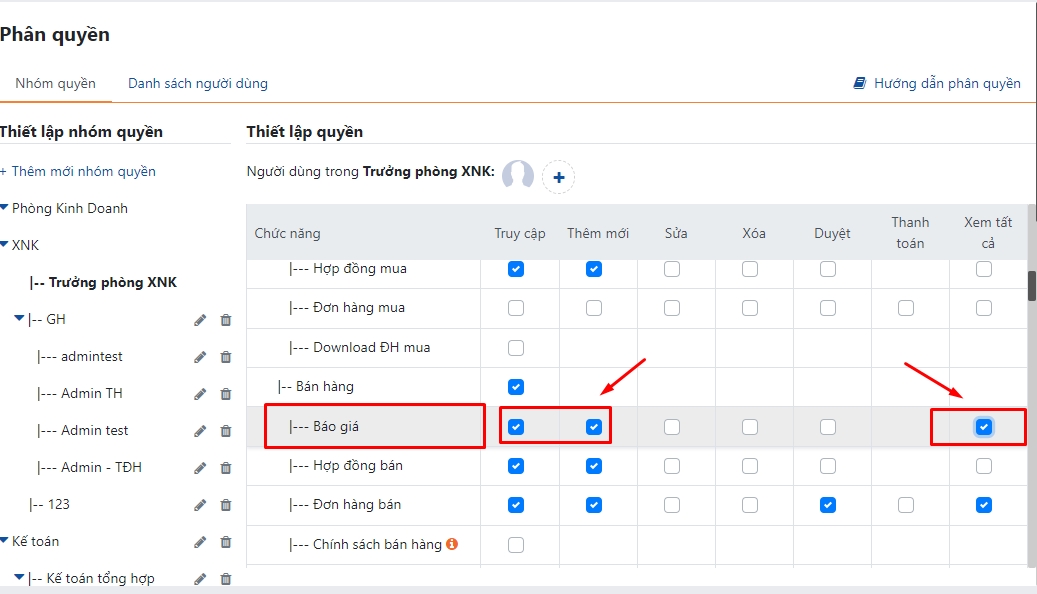This screenshot has height=594, width=1037.
Task: Click the pencil icon next to Kế toán
Action: [x=200, y=542]
